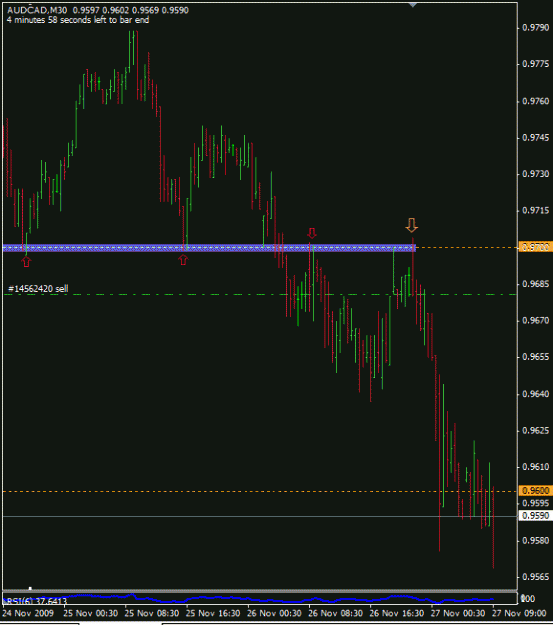
Task: Click the 0.9745 price scale label
Action: pyautogui.click(x=535, y=138)
